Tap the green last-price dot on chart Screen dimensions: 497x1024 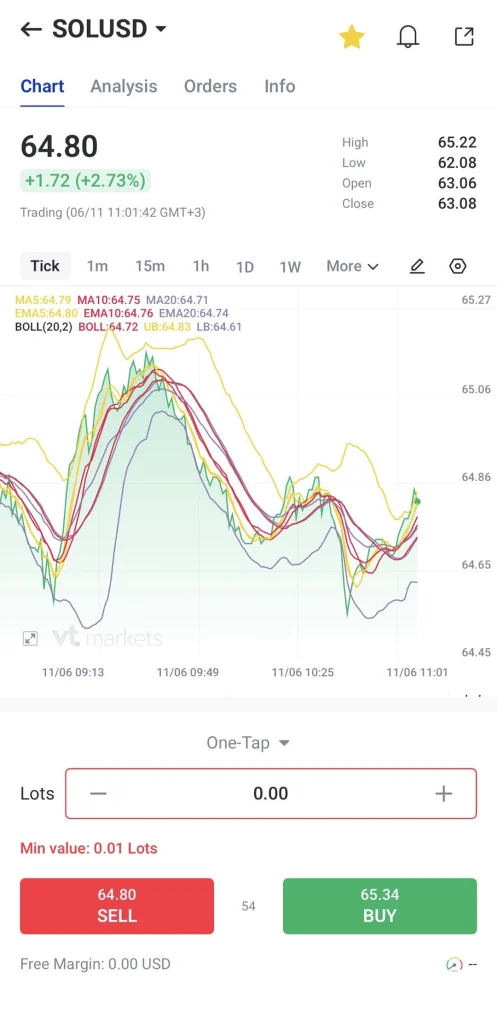coord(417,502)
